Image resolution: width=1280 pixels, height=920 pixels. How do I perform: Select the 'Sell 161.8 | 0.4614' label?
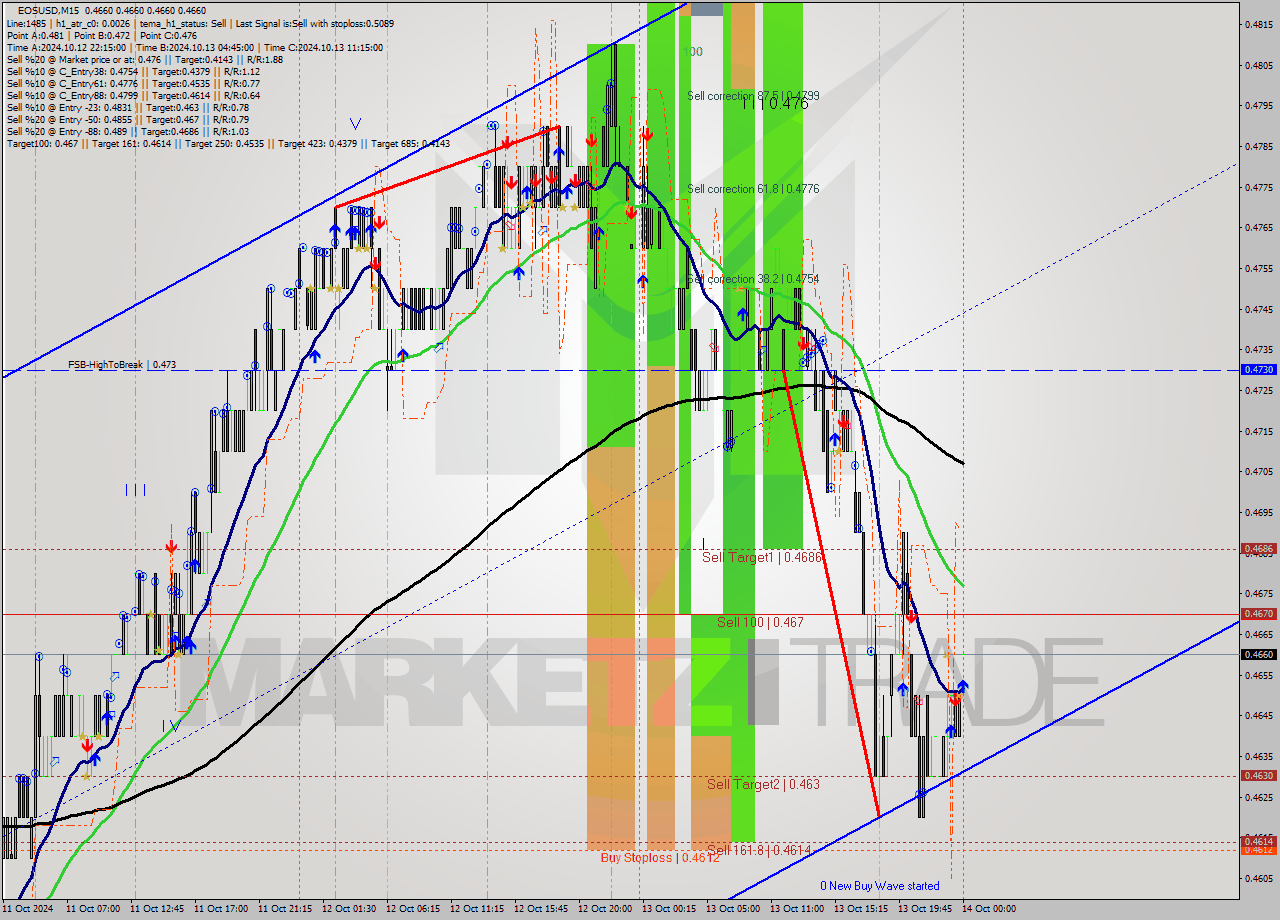759,850
